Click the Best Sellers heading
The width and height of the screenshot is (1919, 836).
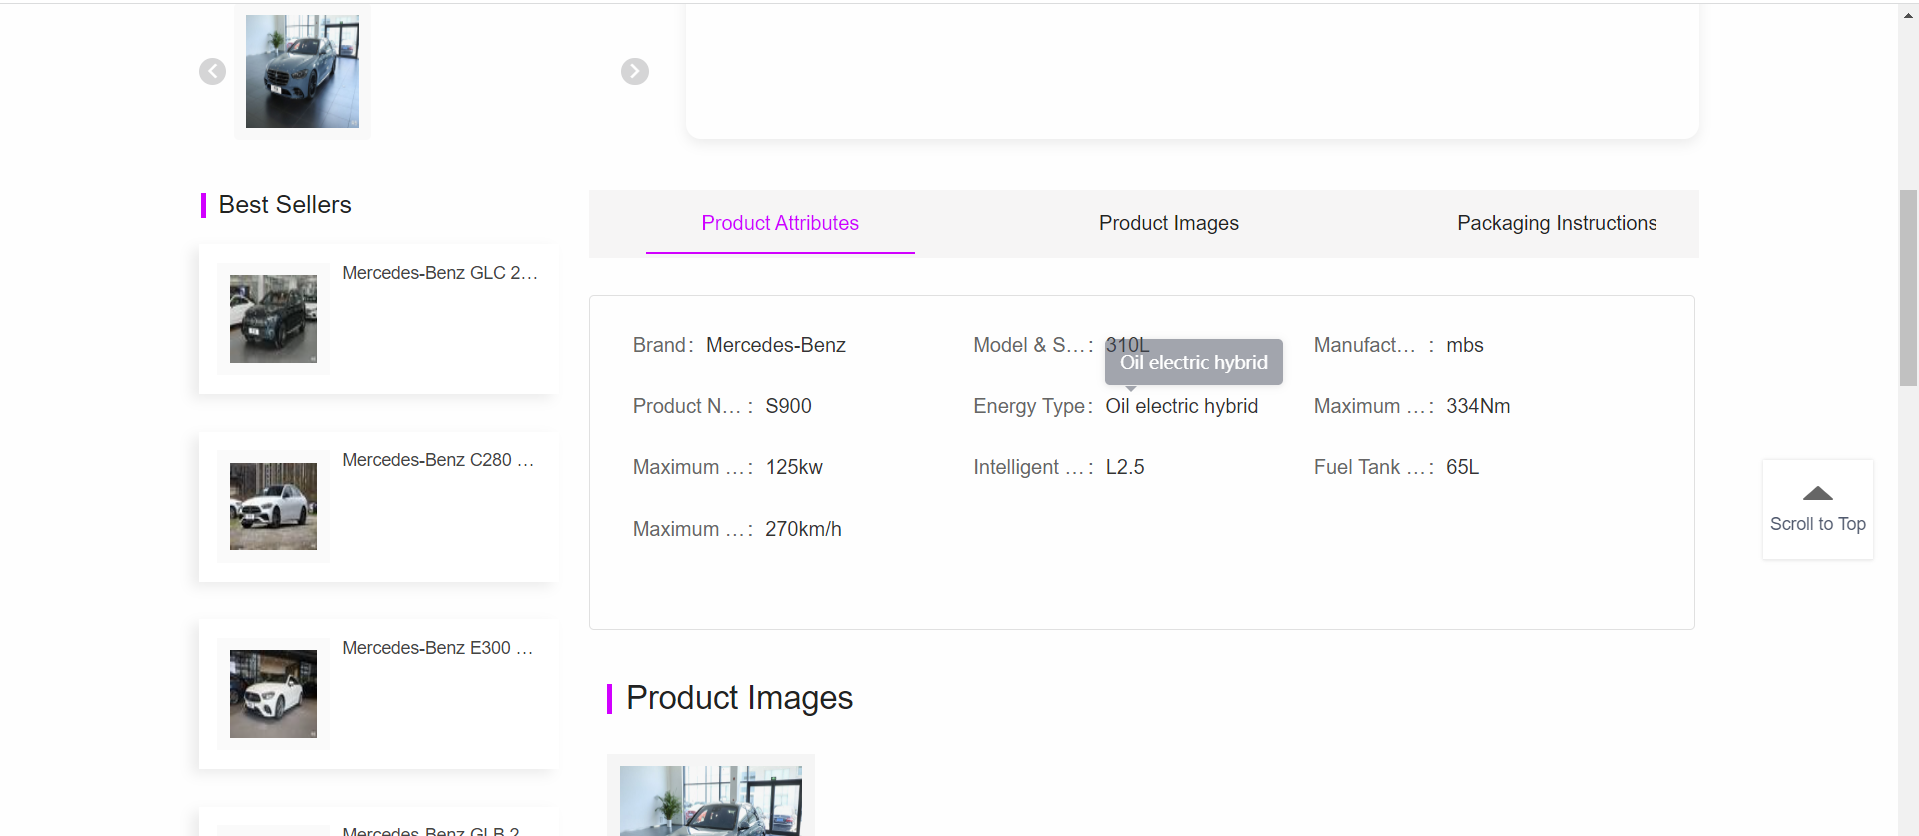(285, 205)
